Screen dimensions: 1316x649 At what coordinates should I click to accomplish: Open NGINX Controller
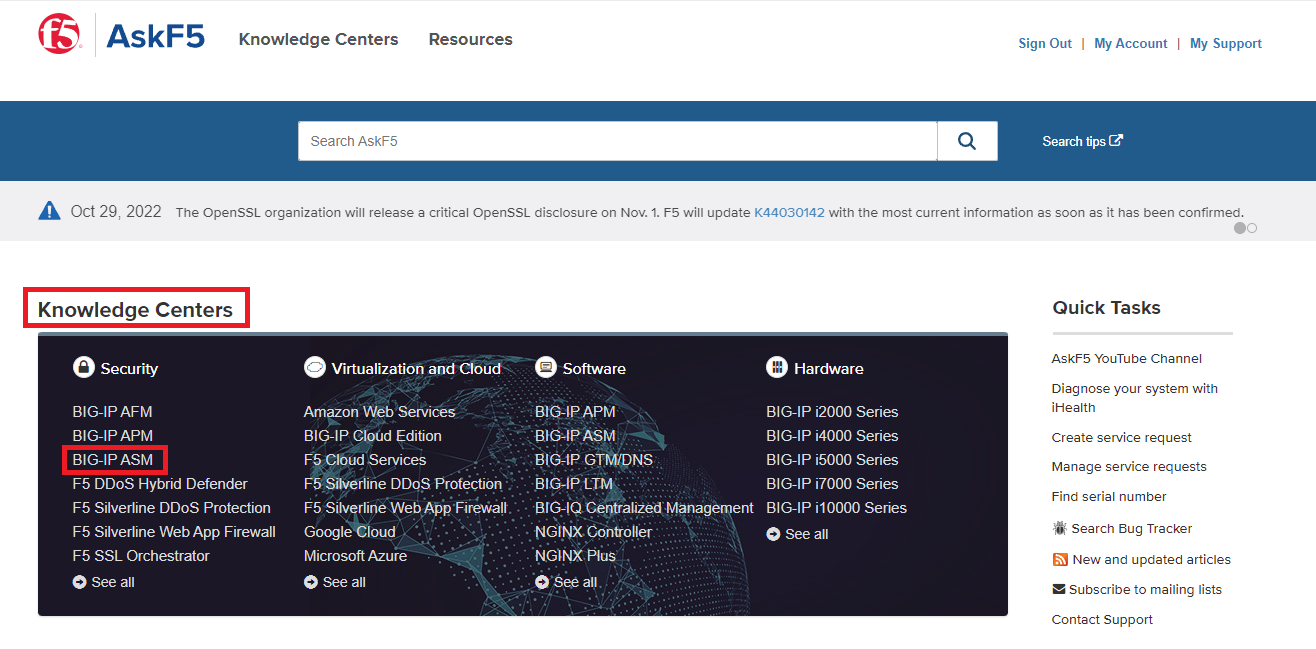coord(594,531)
